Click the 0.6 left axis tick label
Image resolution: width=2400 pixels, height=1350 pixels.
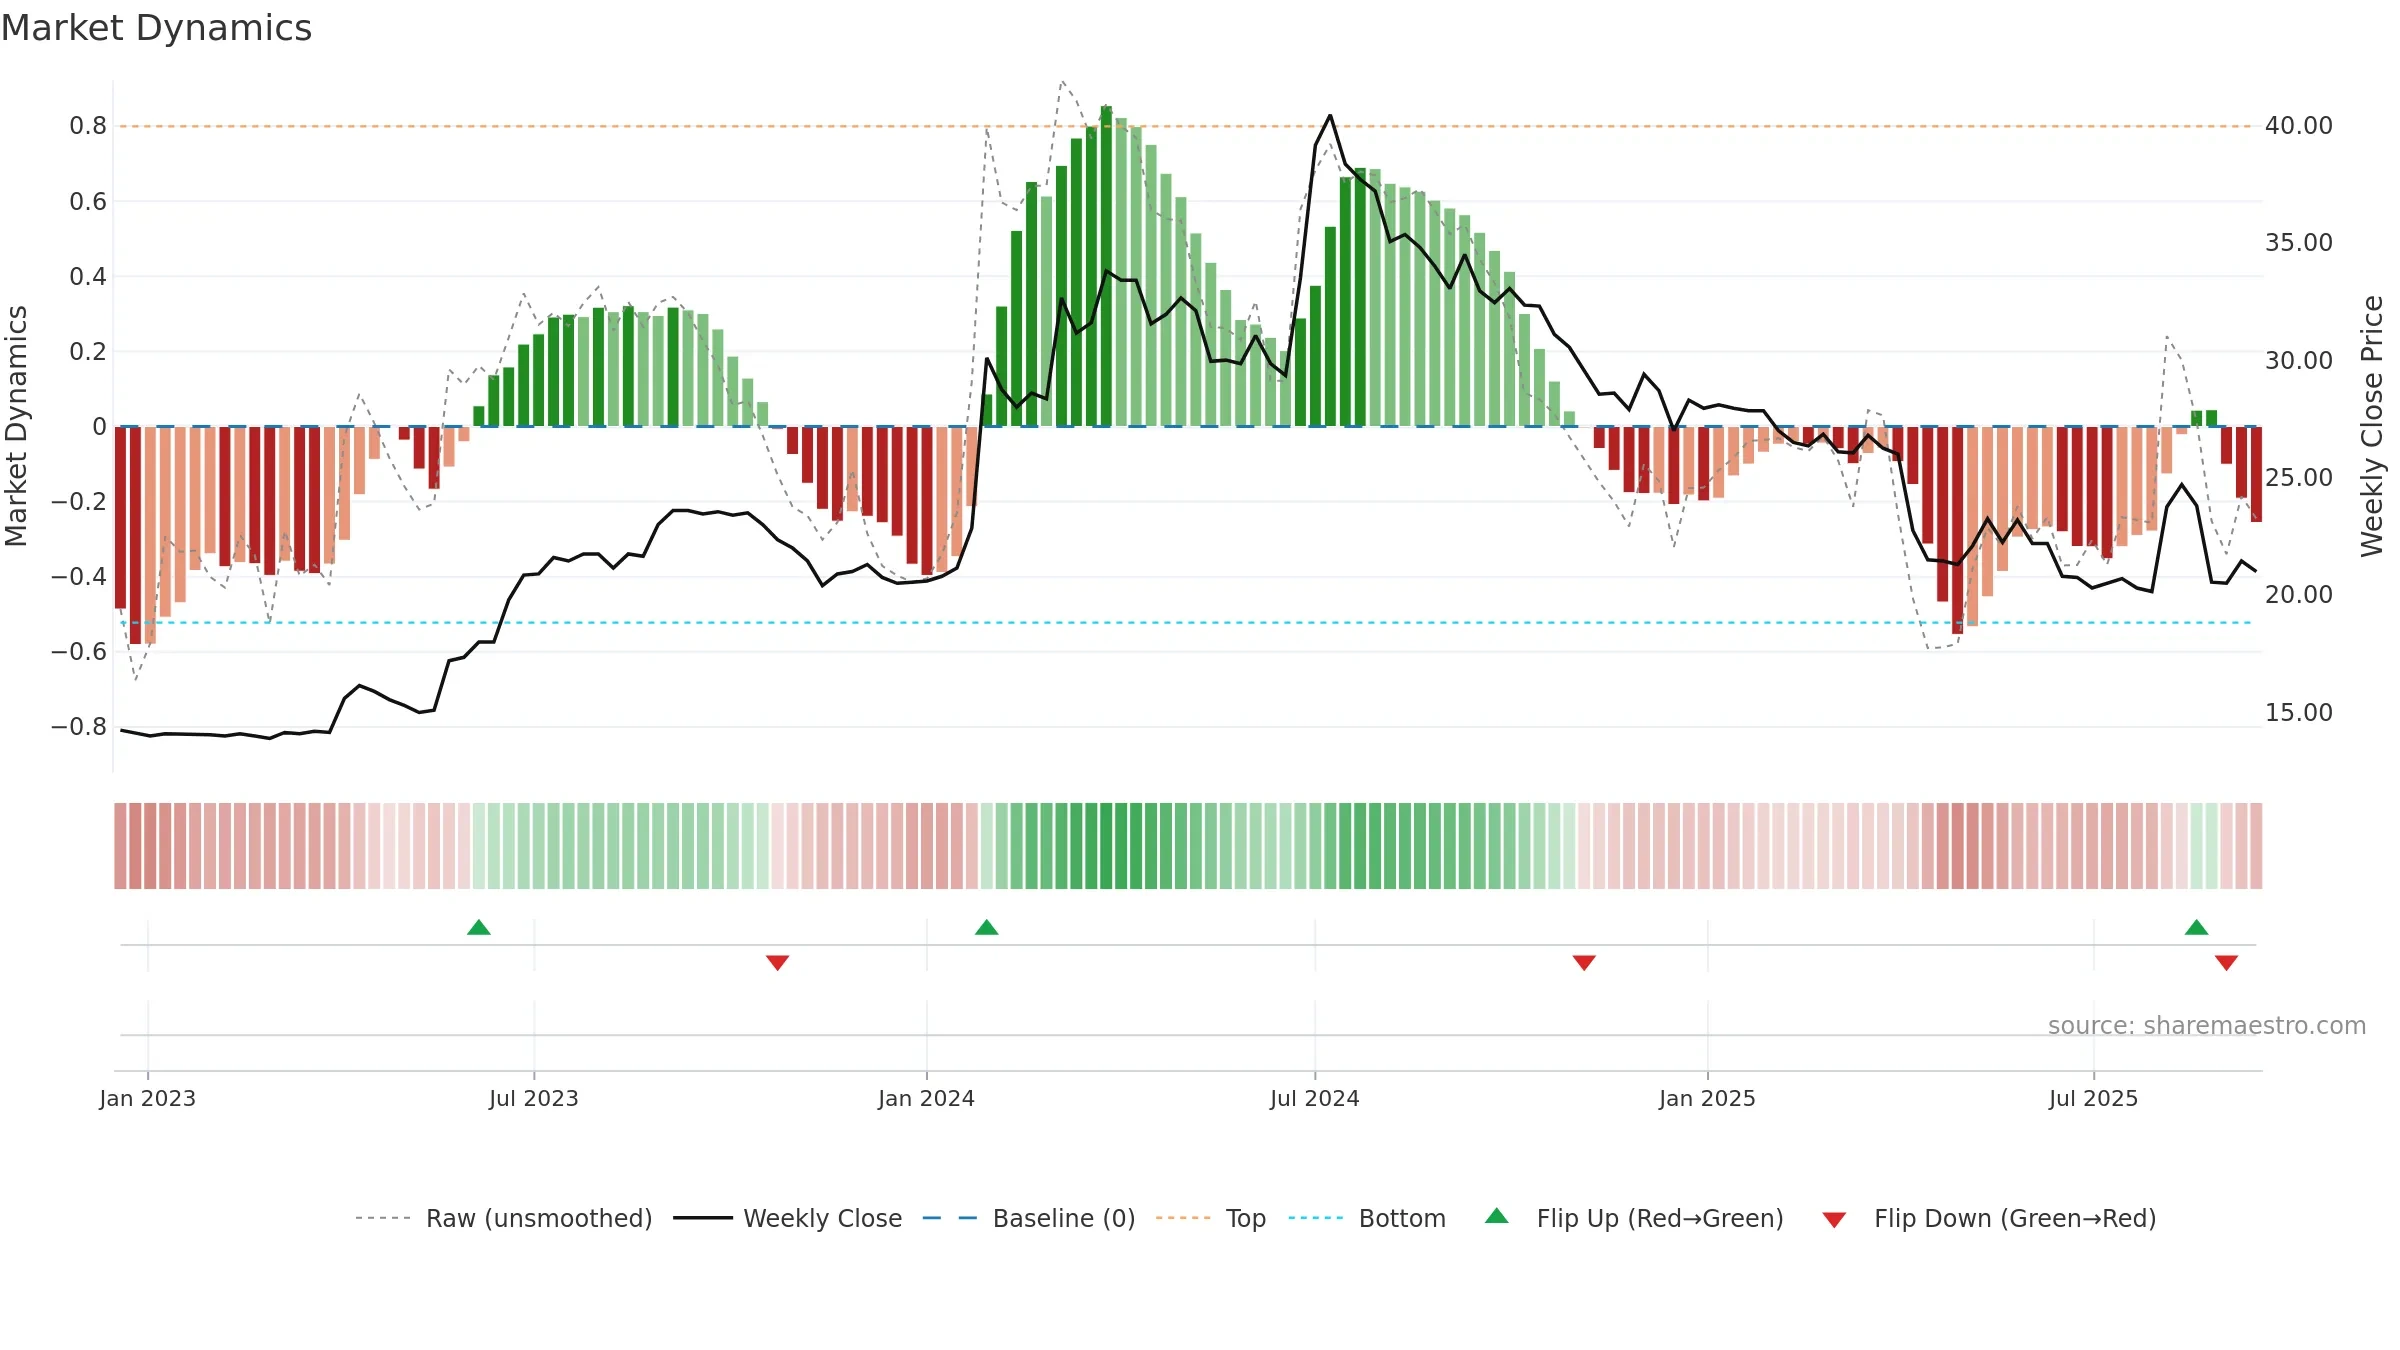pyautogui.click(x=88, y=201)
